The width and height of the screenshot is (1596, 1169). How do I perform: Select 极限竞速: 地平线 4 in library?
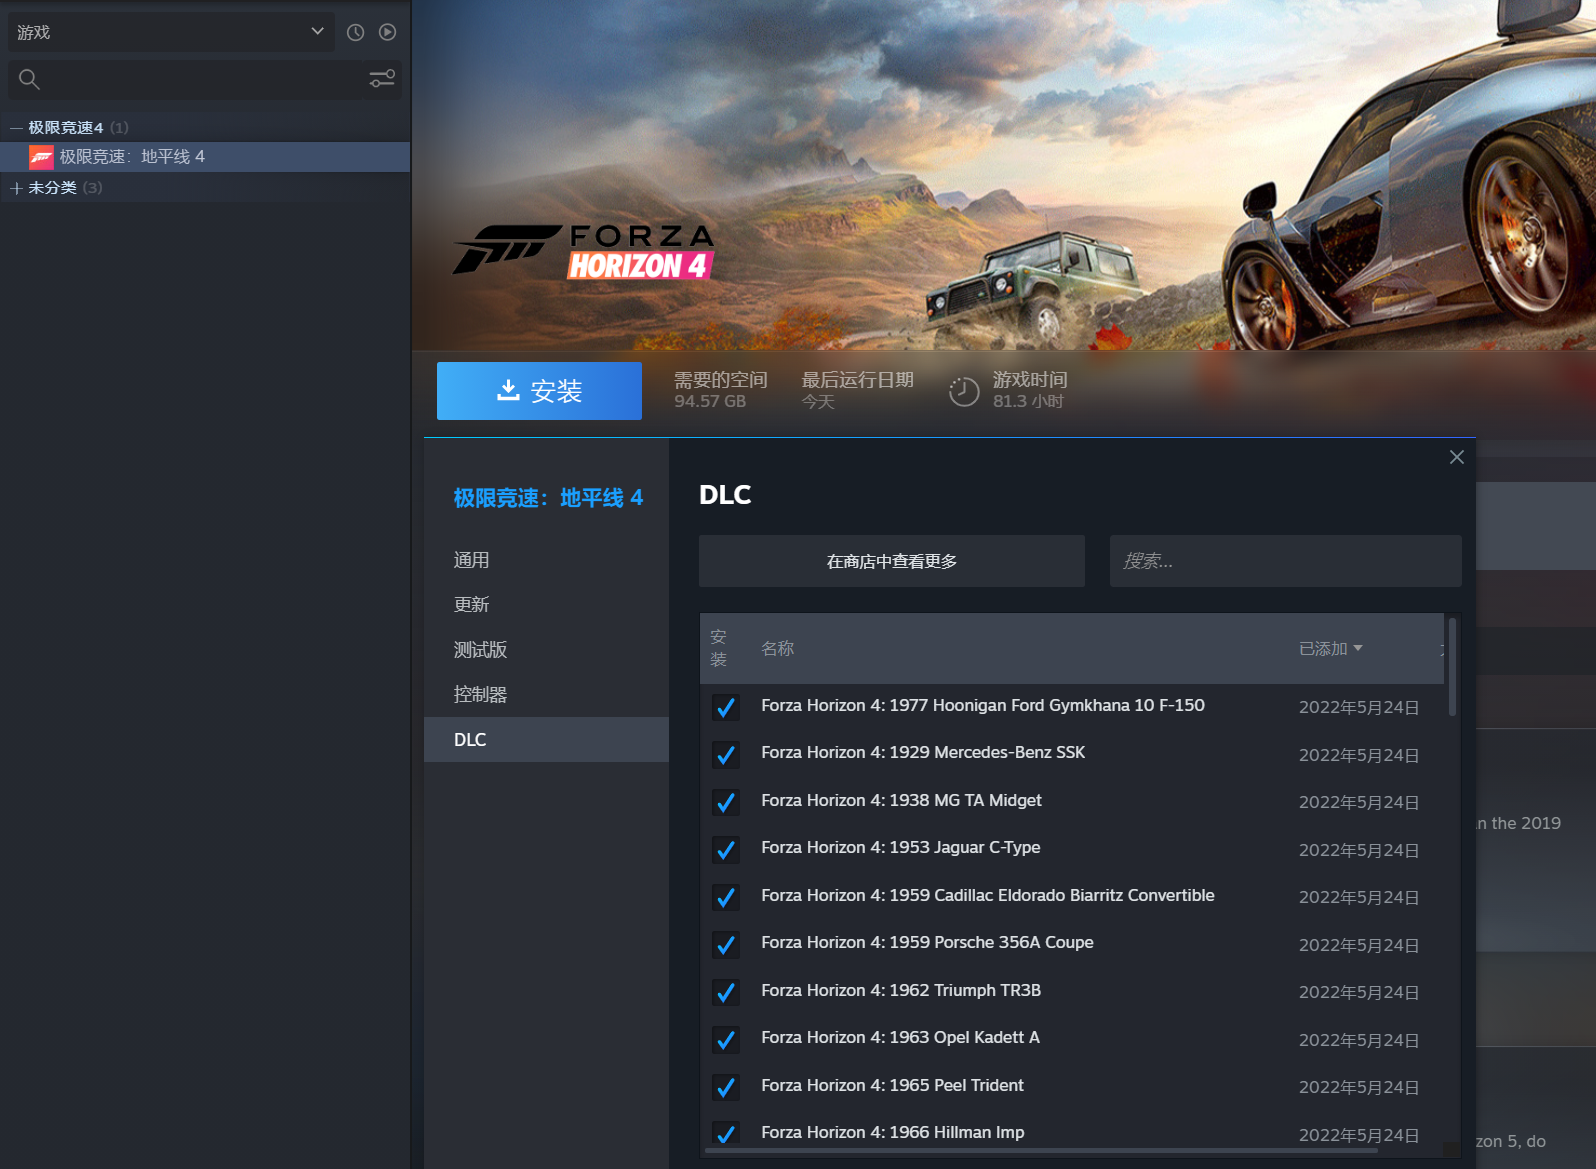coord(205,157)
